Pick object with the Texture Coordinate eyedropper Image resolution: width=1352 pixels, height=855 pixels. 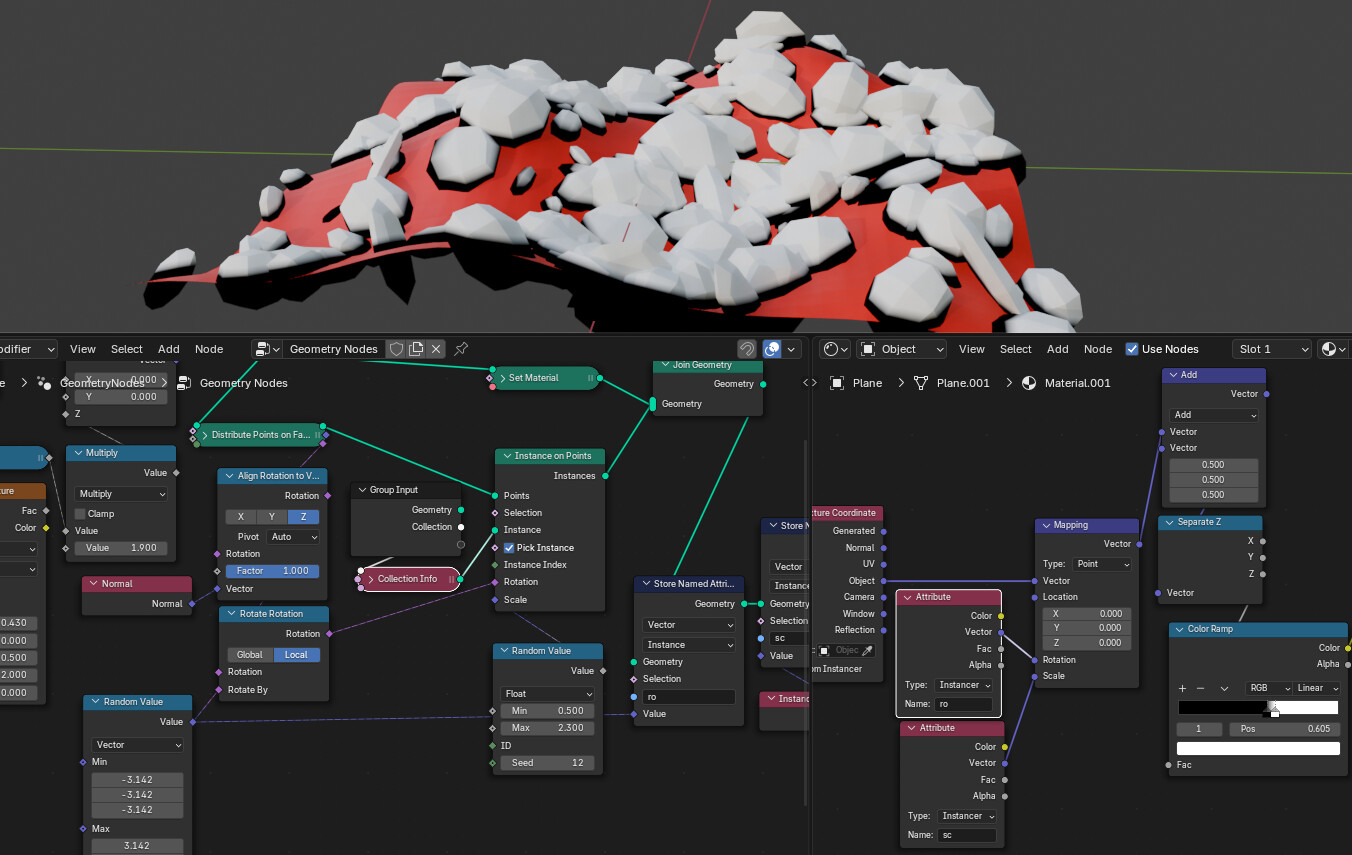(x=867, y=650)
